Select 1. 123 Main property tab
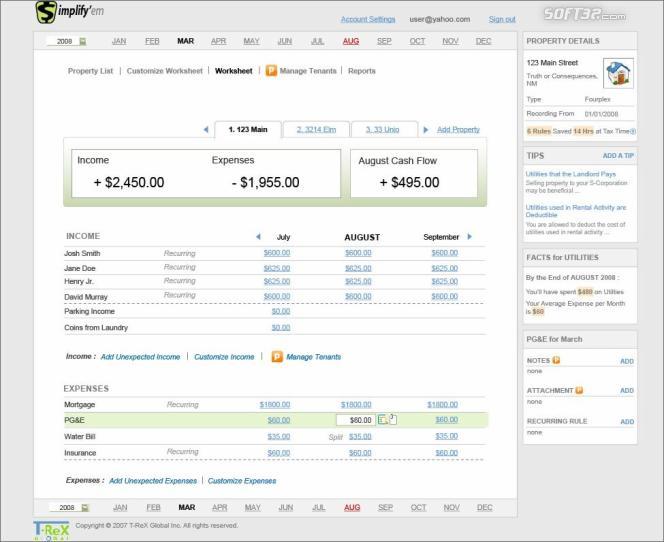Image resolution: width=664 pixels, height=542 pixels. 248,130
